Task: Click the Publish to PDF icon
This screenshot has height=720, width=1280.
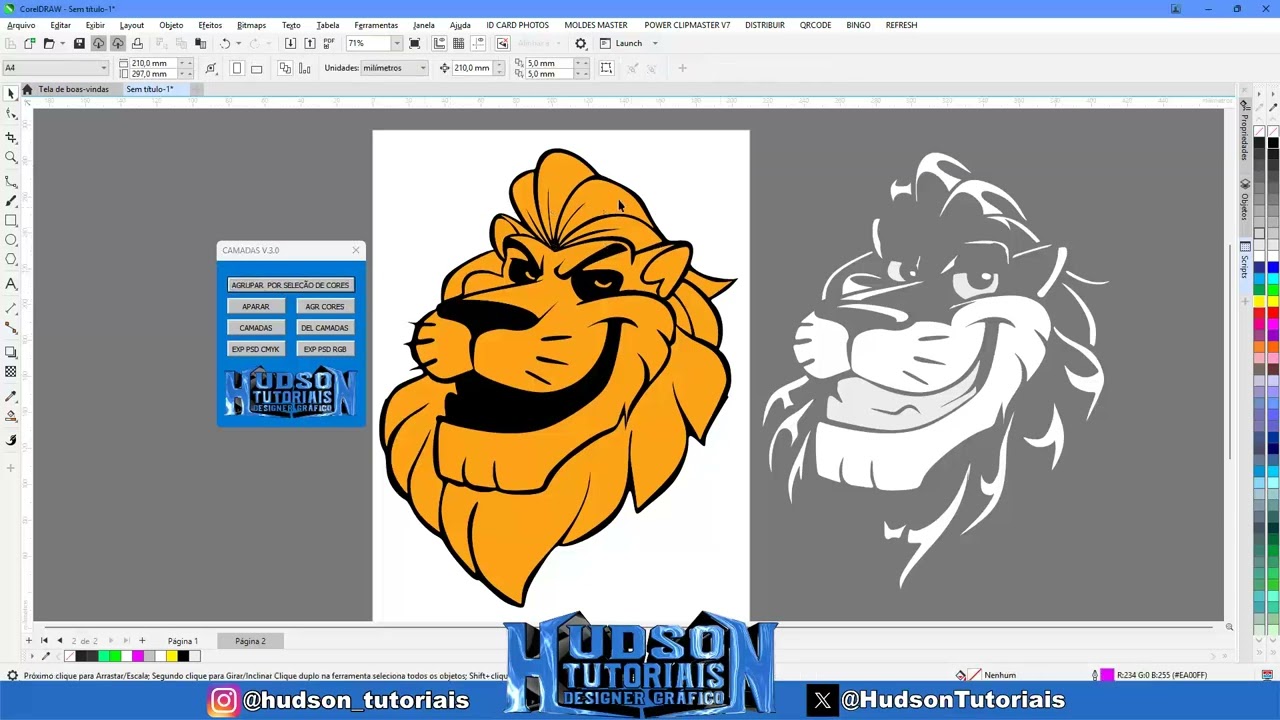Action: [x=329, y=43]
